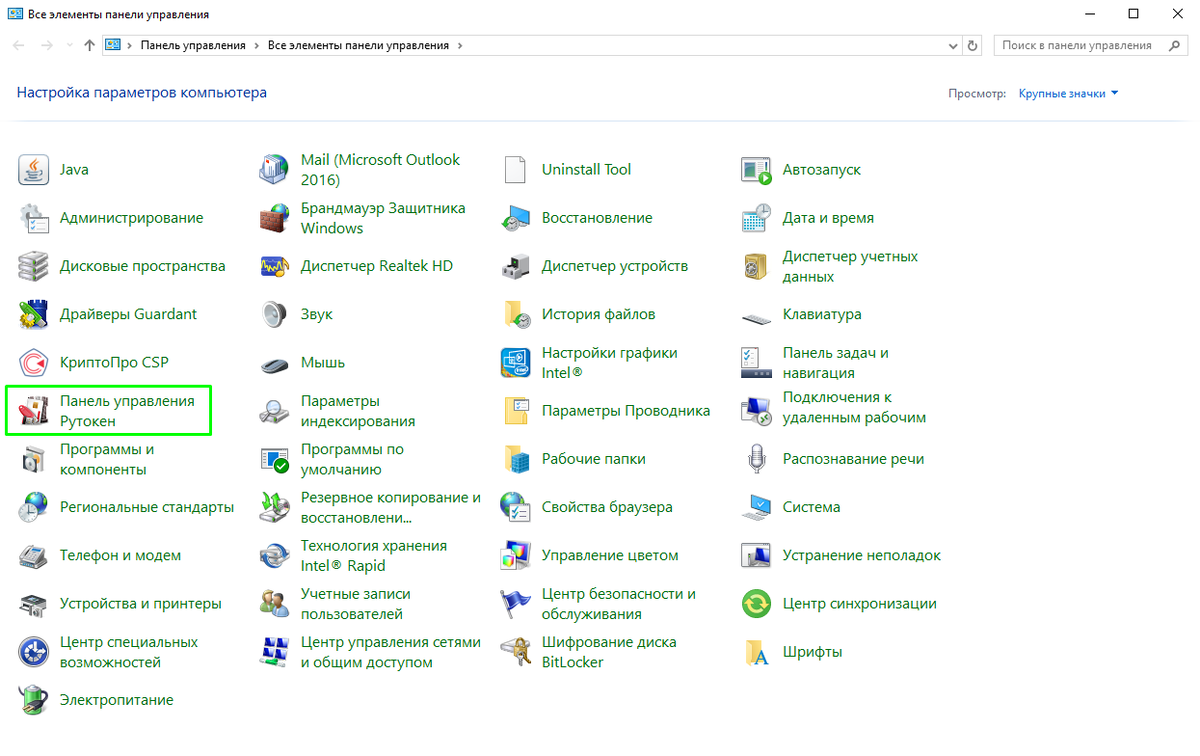Open Параметры индексирования icon
The height and width of the screenshot is (756, 1200).
click(274, 411)
